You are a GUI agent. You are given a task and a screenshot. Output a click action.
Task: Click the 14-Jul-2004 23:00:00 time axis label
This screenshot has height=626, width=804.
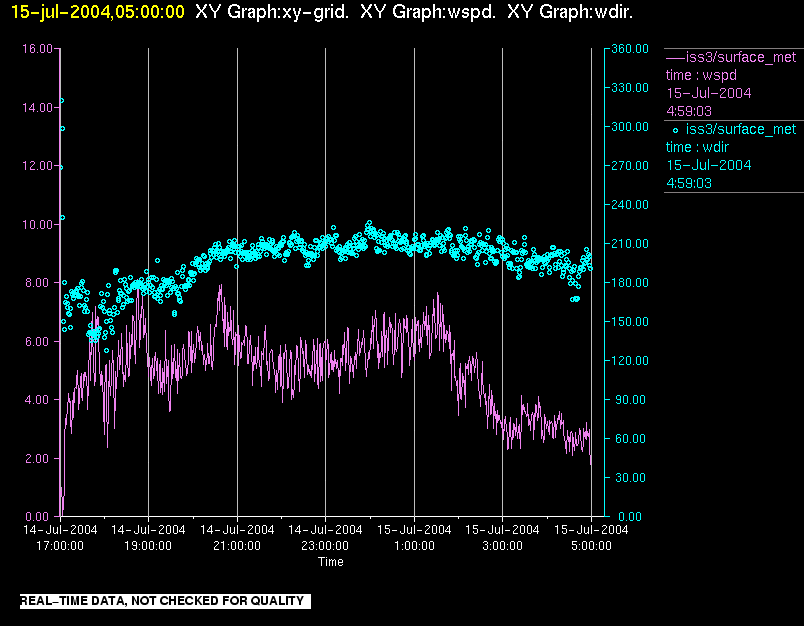click(x=325, y=537)
